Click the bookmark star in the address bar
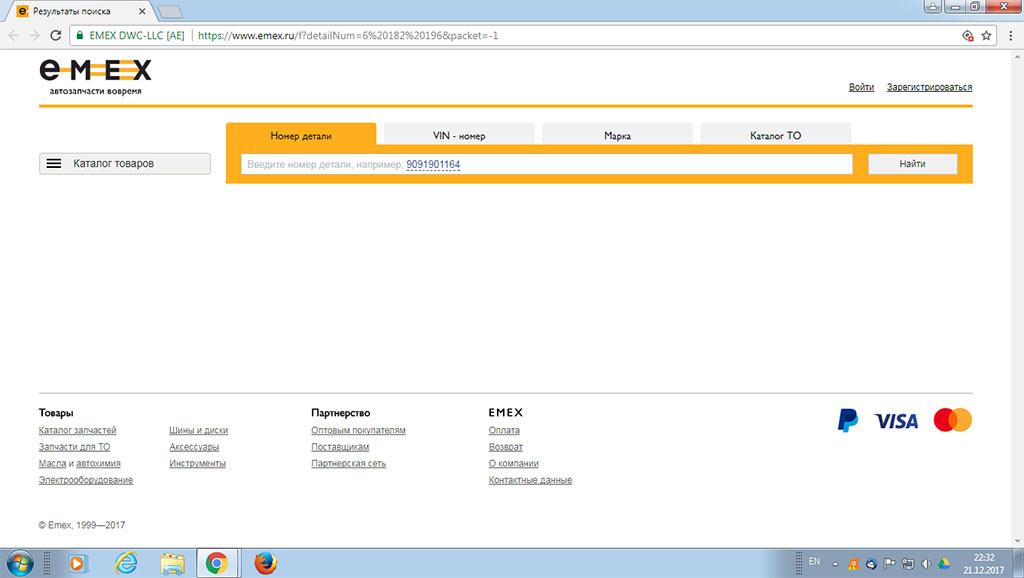Viewport: 1024px width, 578px height. pos(987,33)
